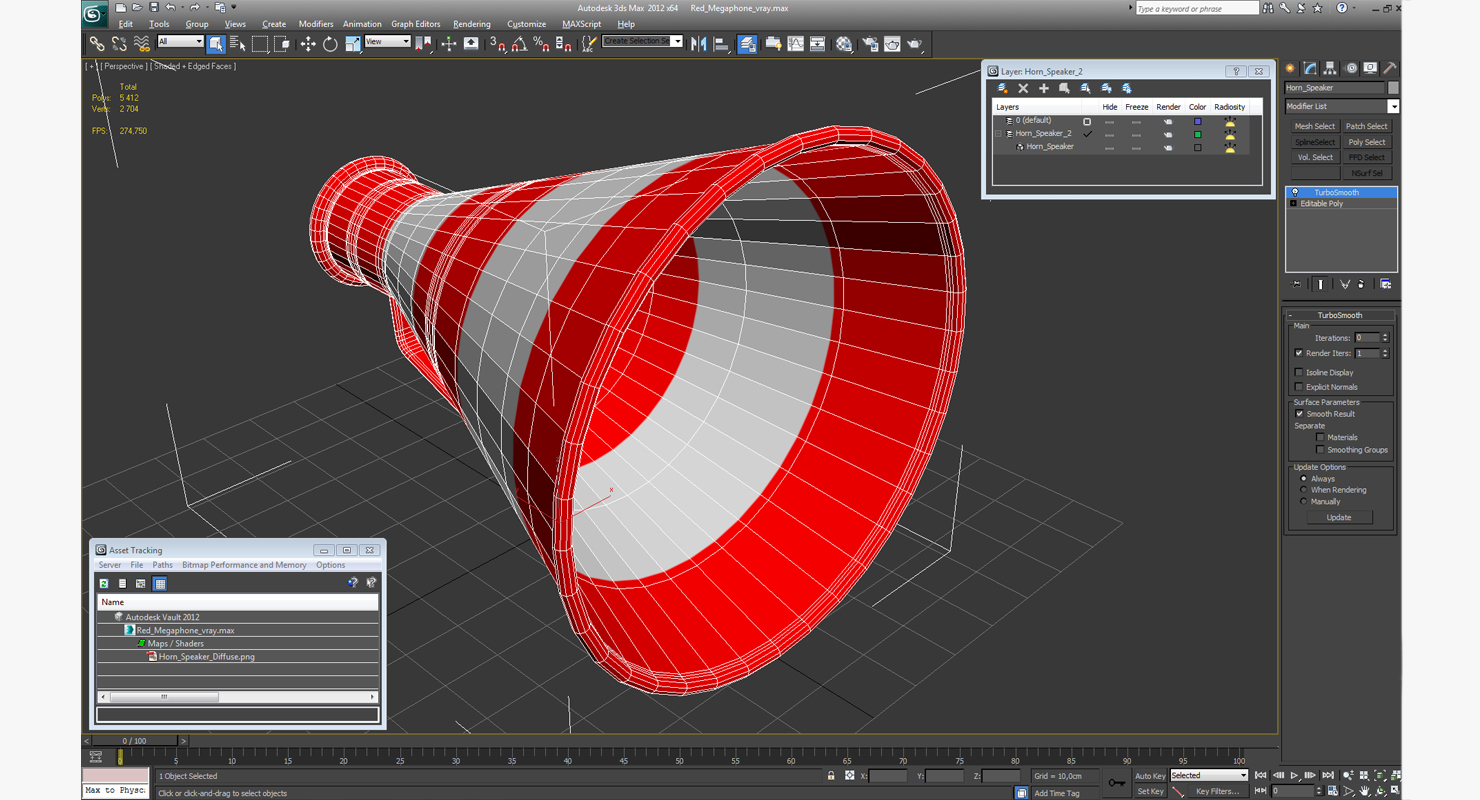Screen dimensions: 1480x800
Task: Click the selection lock toggle padlock
Action: (x=830, y=776)
